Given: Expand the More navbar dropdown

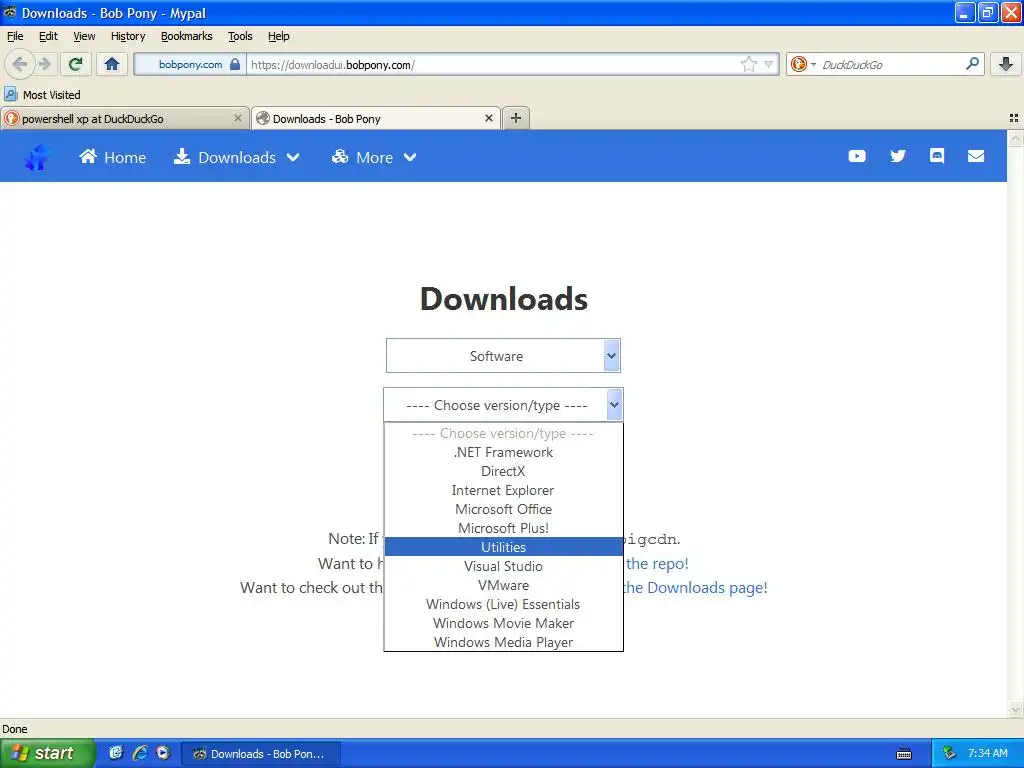Looking at the screenshot, I should point(374,157).
